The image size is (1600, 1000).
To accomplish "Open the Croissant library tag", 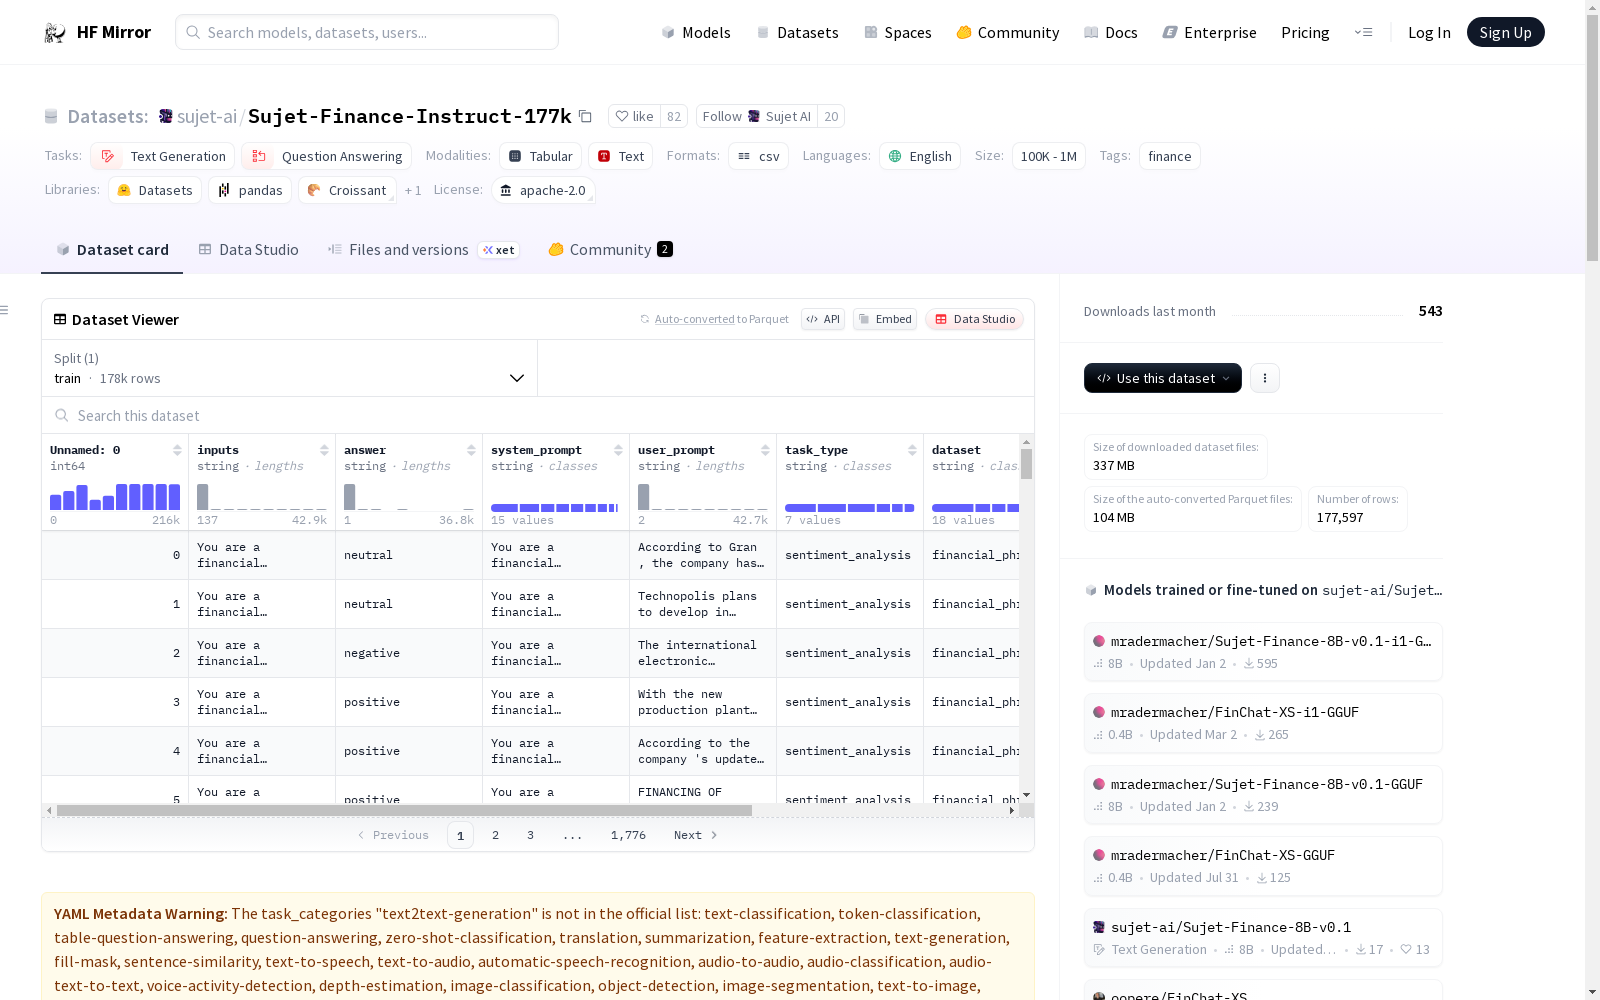I will point(347,190).
